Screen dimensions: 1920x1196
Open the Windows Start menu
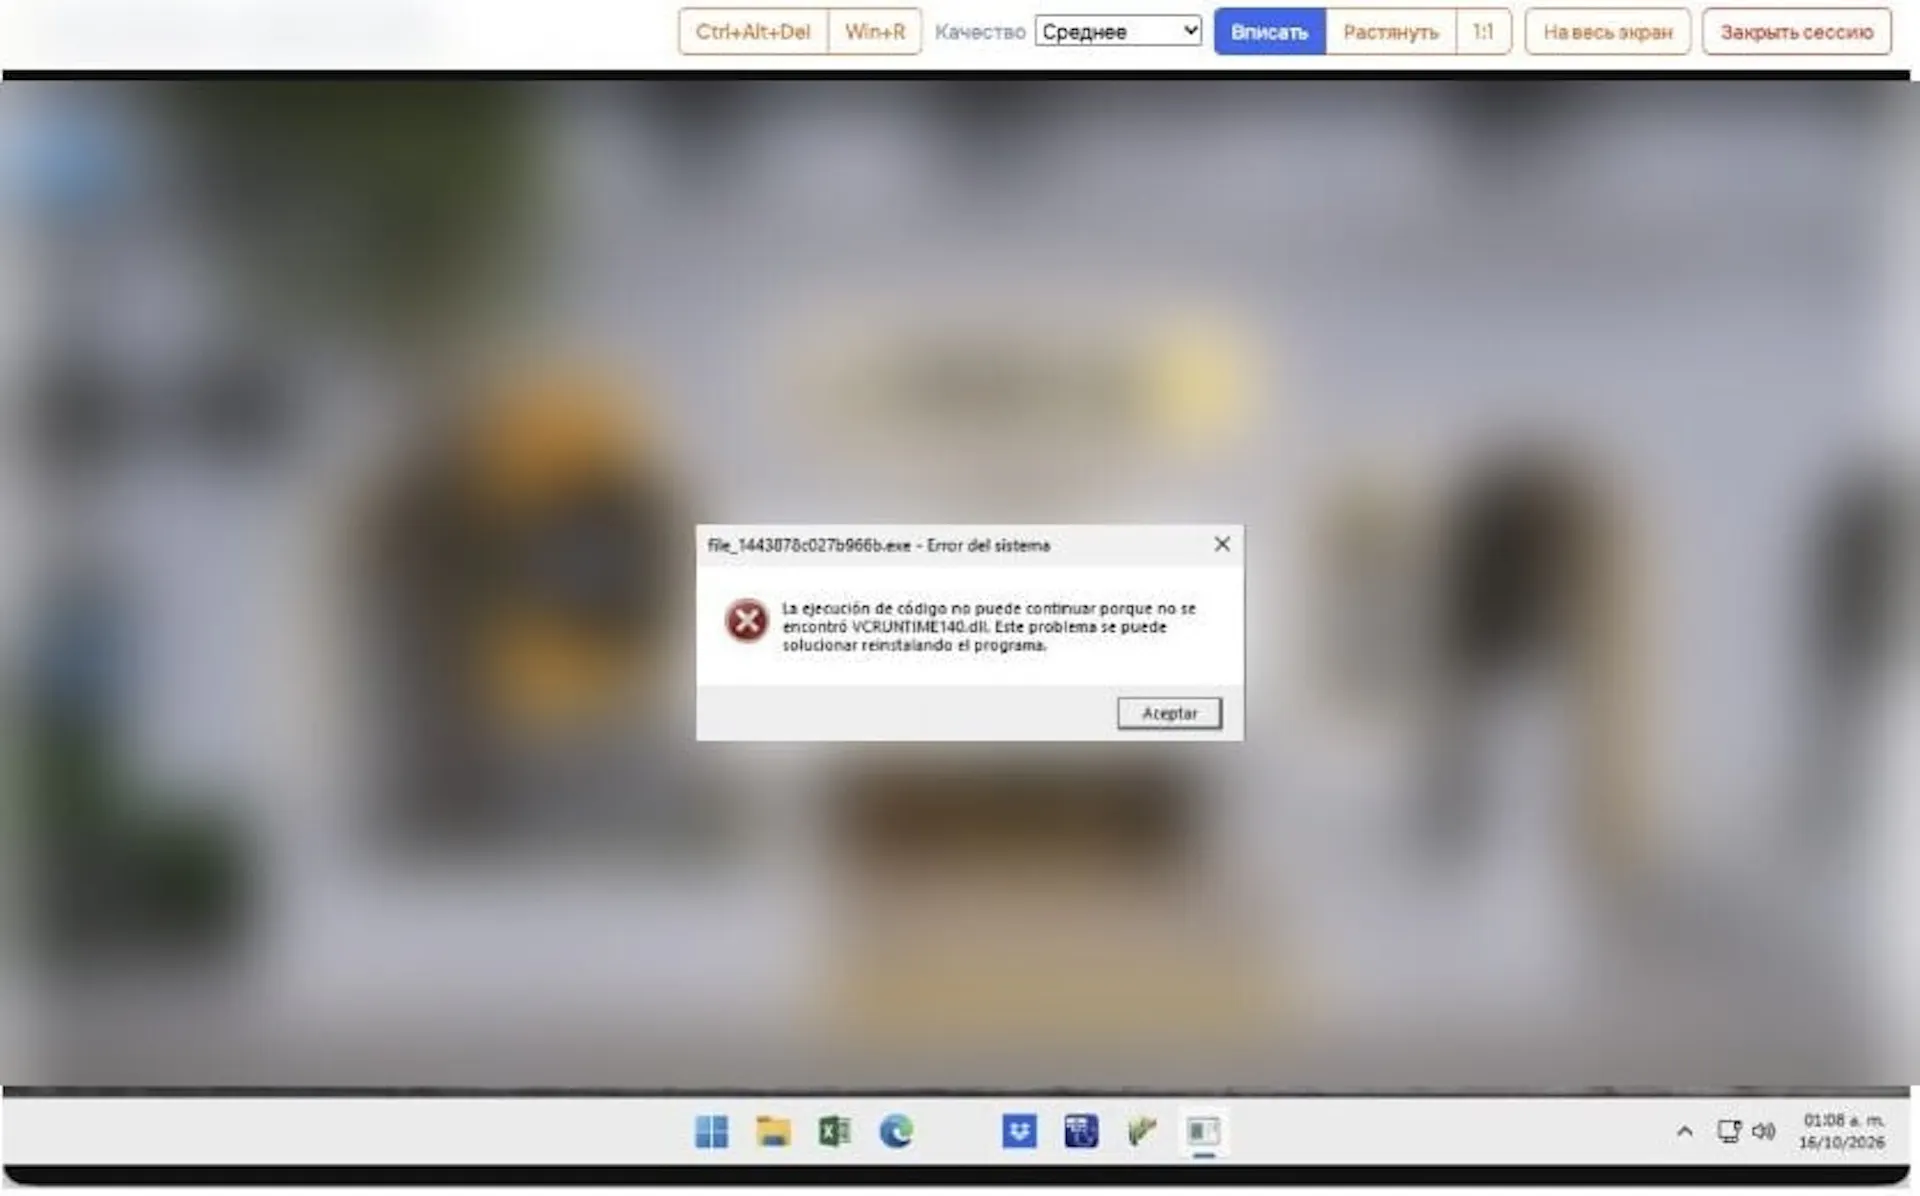711,1131
